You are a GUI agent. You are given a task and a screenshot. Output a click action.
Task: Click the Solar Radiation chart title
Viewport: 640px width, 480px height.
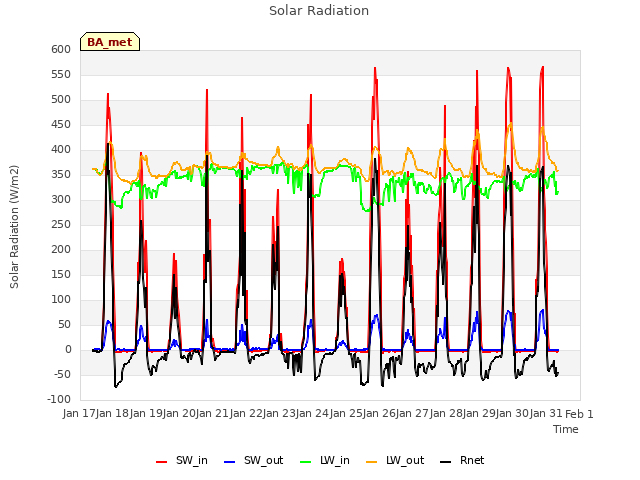pyautogui.click(x=319, y=11)
